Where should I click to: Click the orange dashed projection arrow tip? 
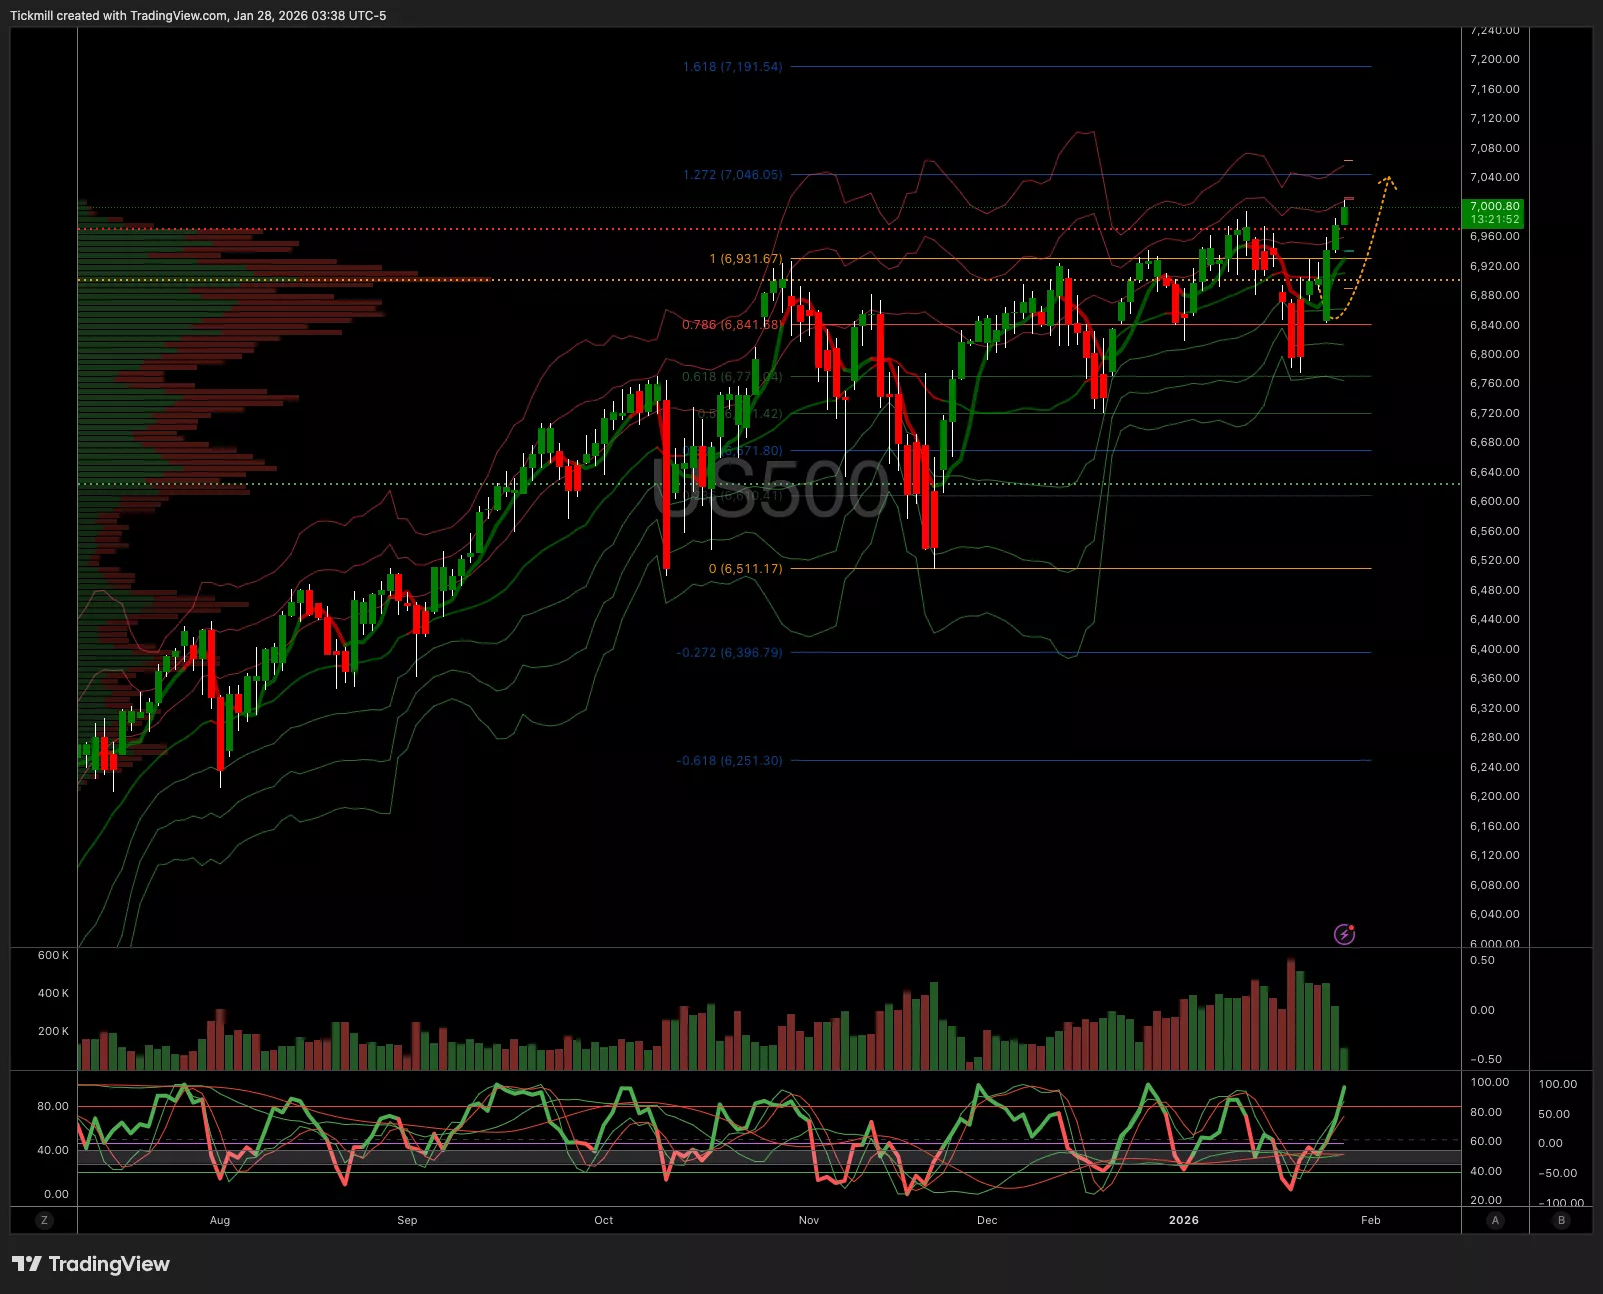pyautogui.click(x=1388, y=179)
